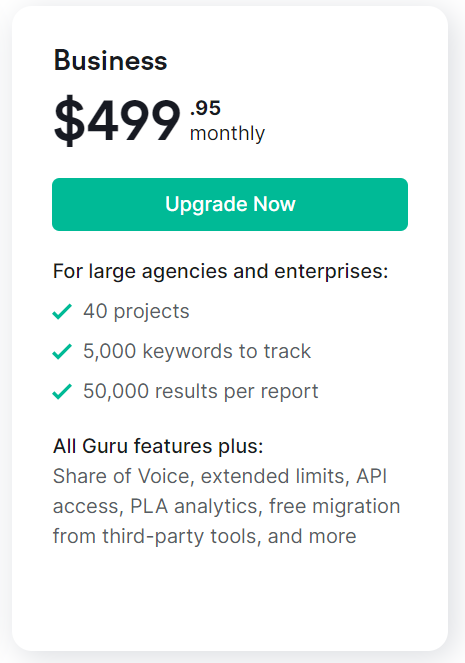
Task: Click the Share of Voice text
Action: [x=123, y=476]
